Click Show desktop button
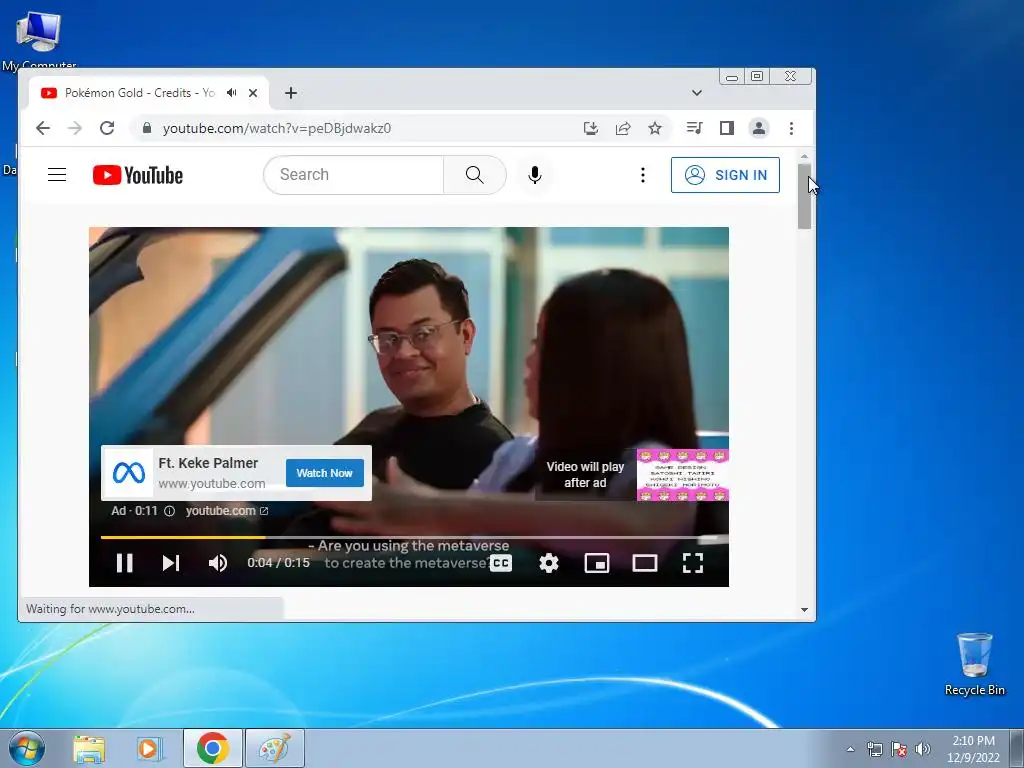 1017,748
